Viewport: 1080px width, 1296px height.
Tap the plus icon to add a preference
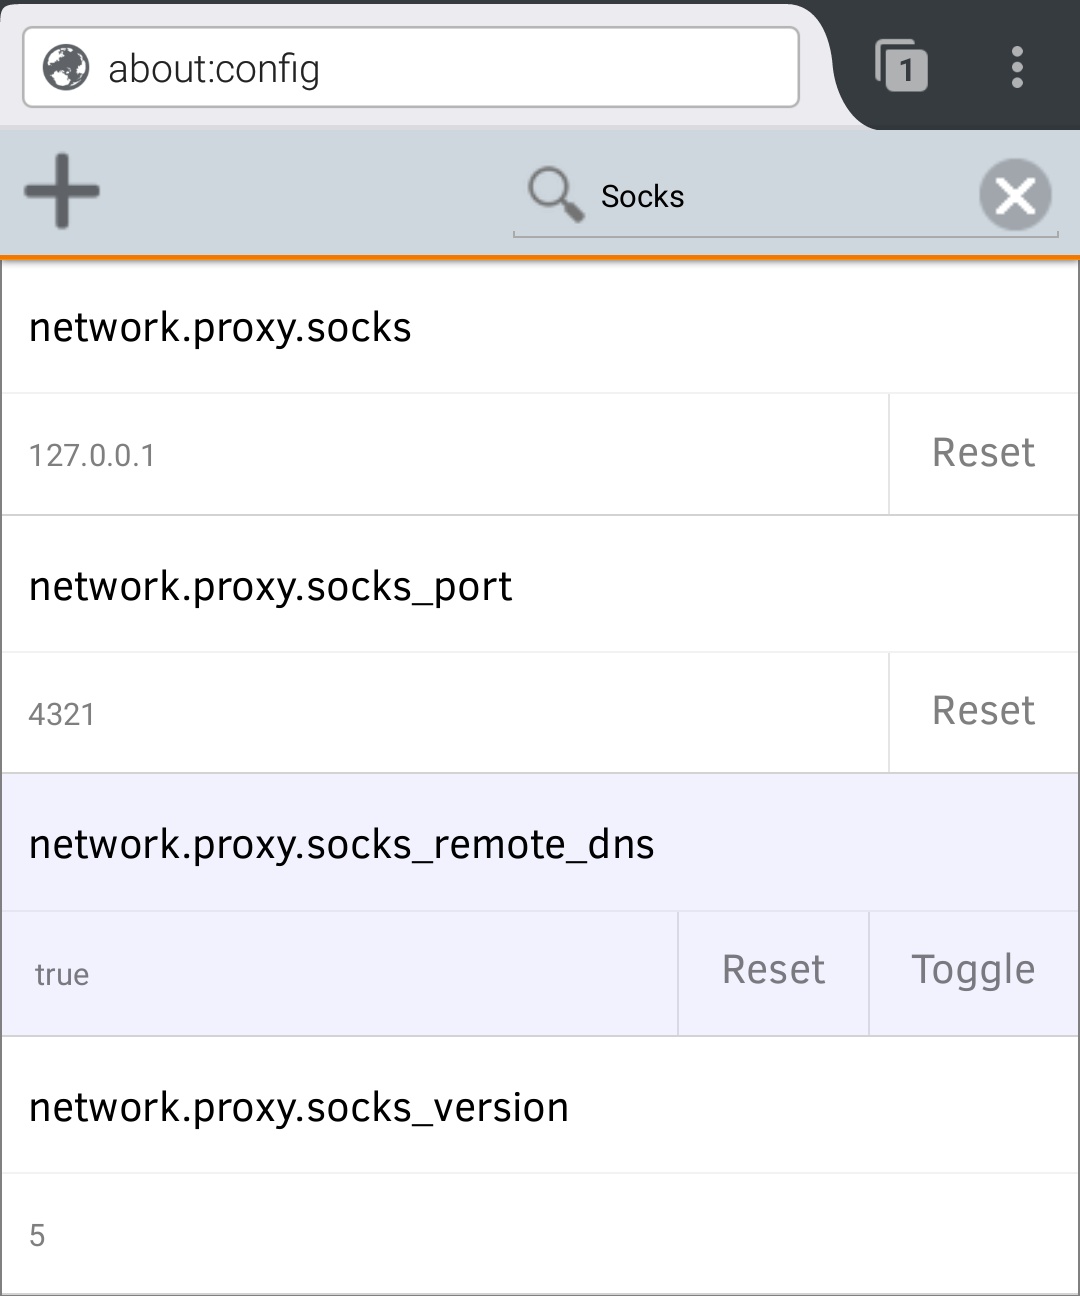(x=62, y=191)
